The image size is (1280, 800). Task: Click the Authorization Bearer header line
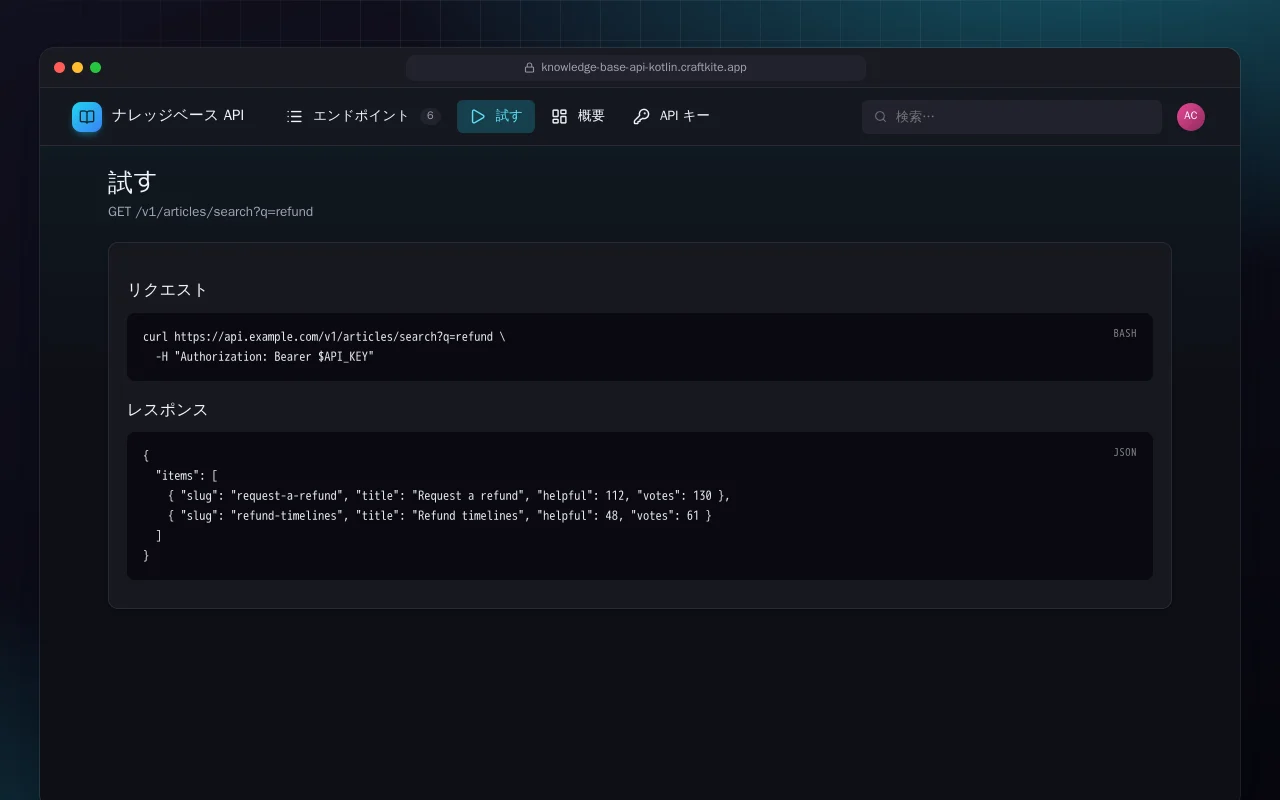coord(264,357)
